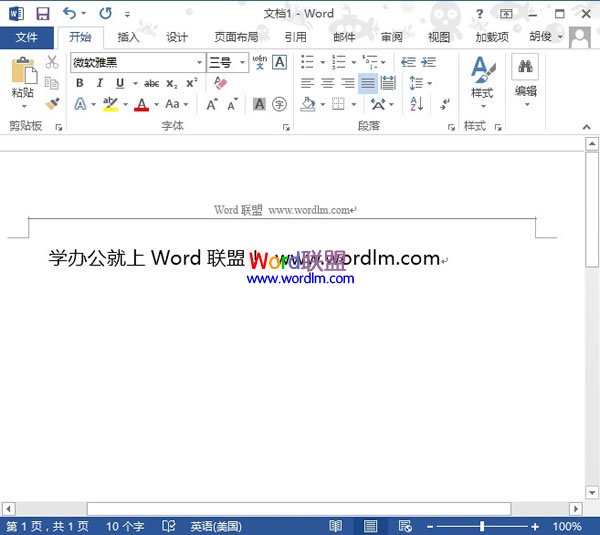
Task: Click Increase Indent icon
Action: [x=428, y=62]
